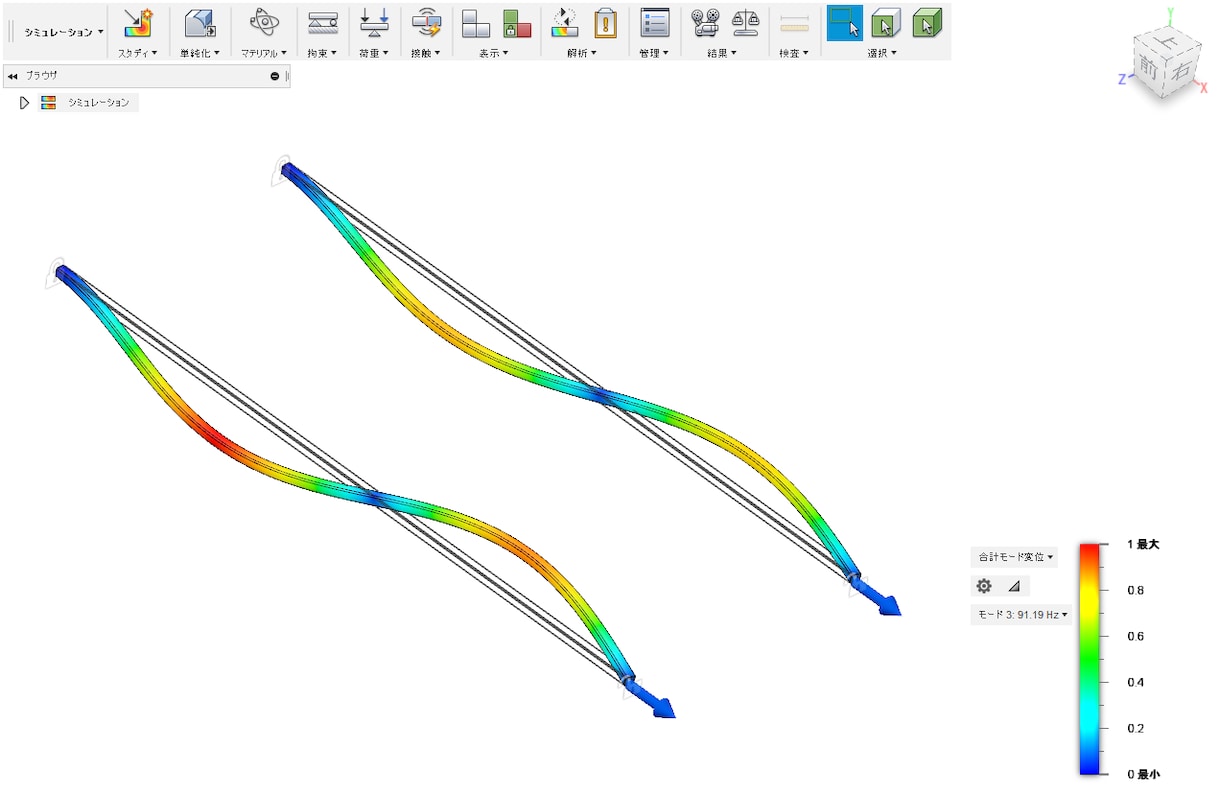Click the 0.6 legend value

tap(1135, 636)
